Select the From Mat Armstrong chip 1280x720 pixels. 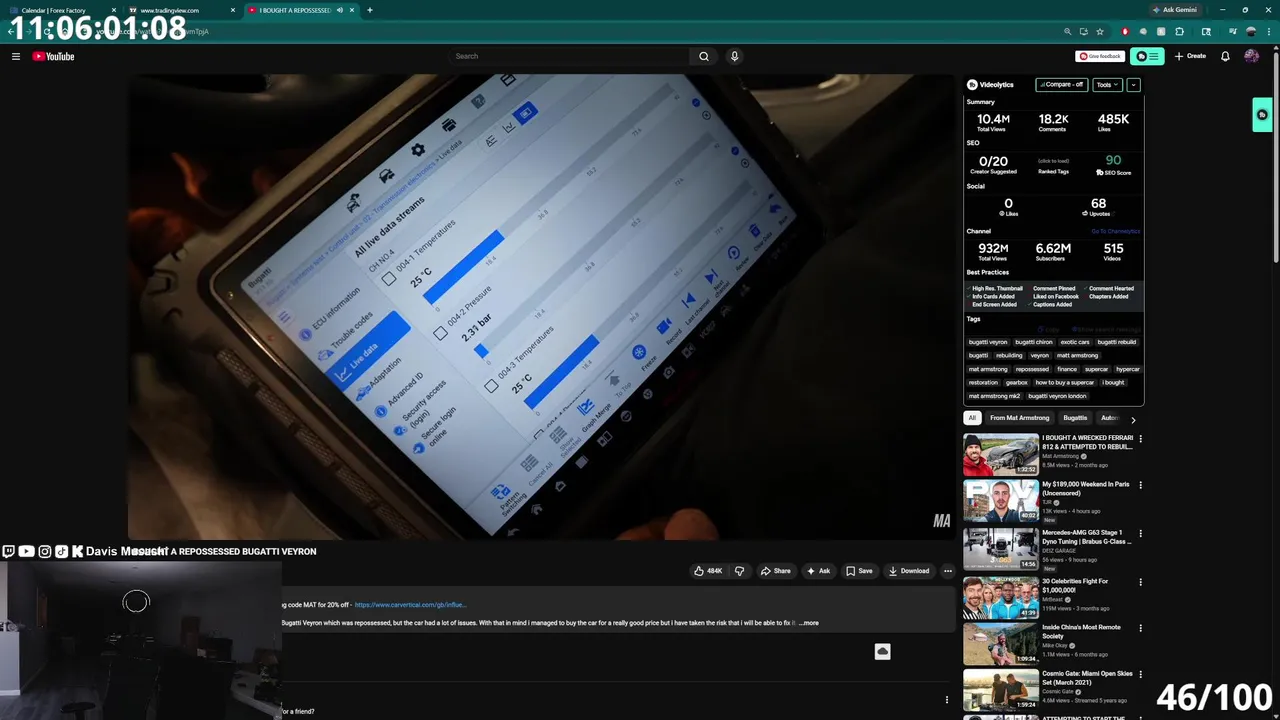click(x=1019, y=418)
